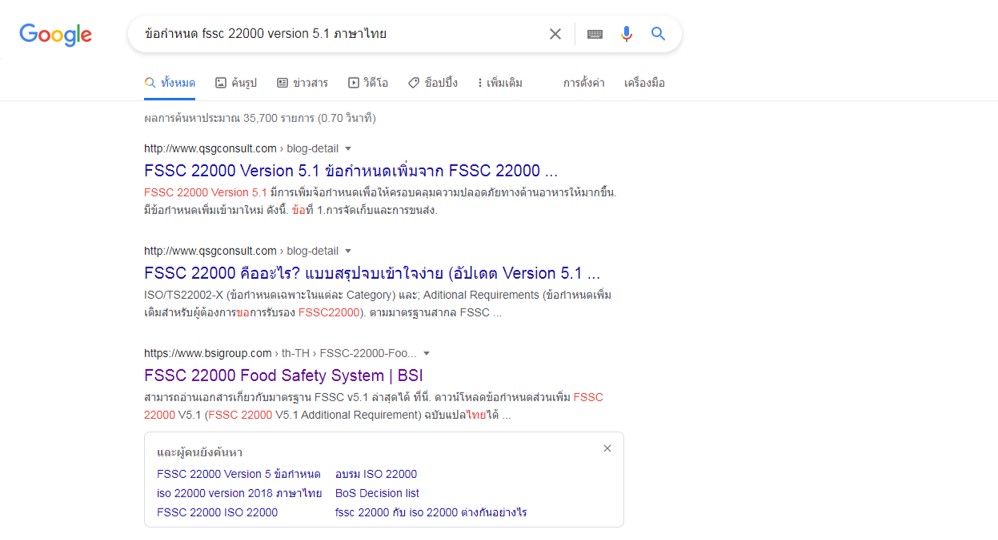The height and width of the screenshot is (540, 998).
Task: Search 'iso 22000 version 2018 ภาษาไทย' suggestion
Action: click(239, 493)
